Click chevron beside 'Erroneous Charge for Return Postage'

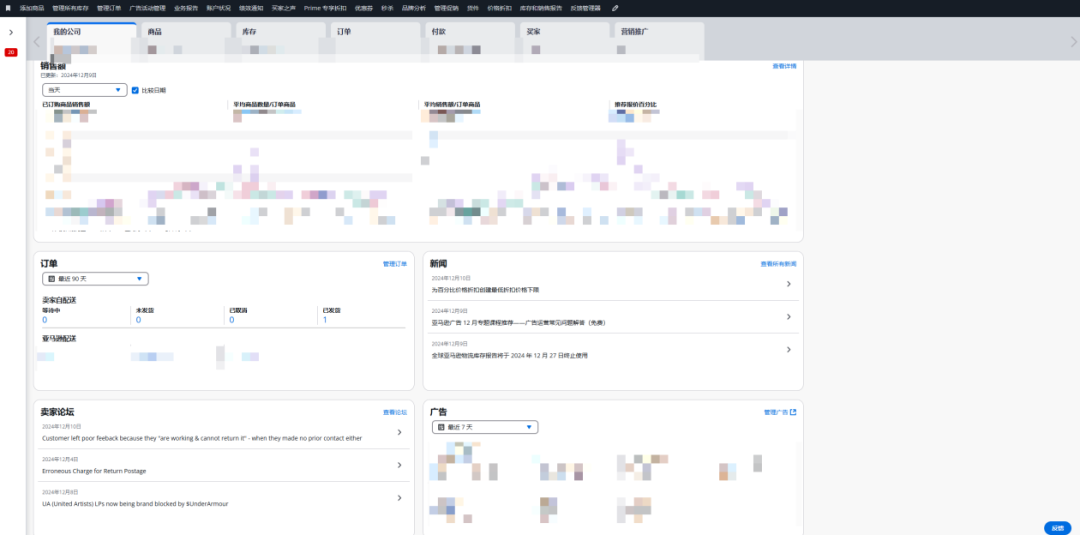399,465
